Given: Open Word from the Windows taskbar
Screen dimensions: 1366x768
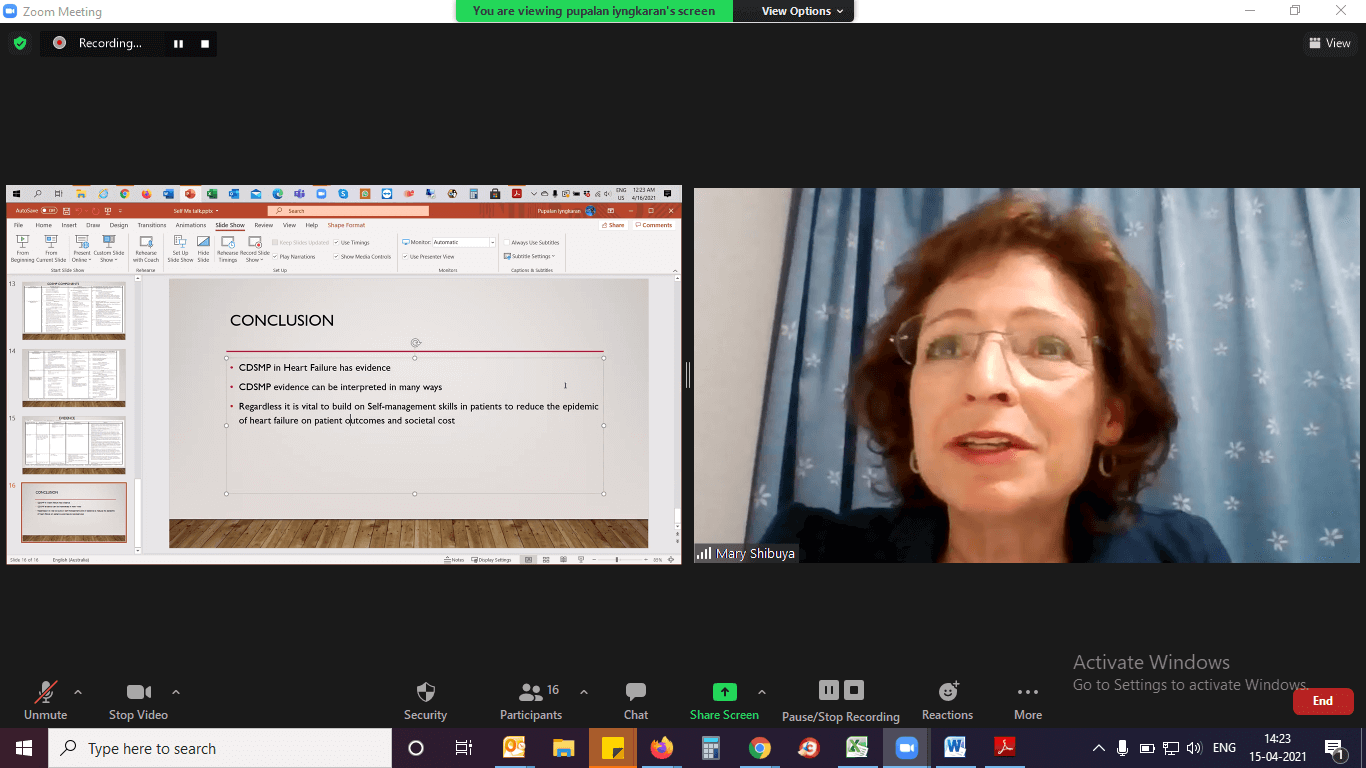Looking at the screenshot, I should [x=955, y=748].
